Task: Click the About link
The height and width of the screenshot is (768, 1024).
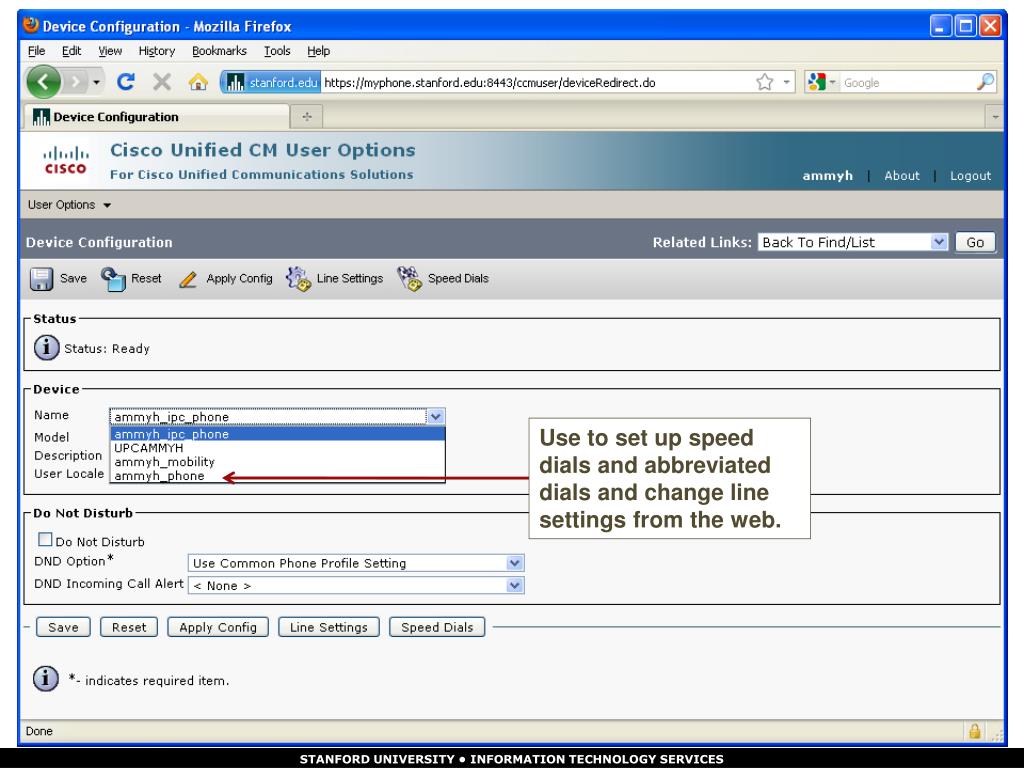Action: click(x=902, y=176)
